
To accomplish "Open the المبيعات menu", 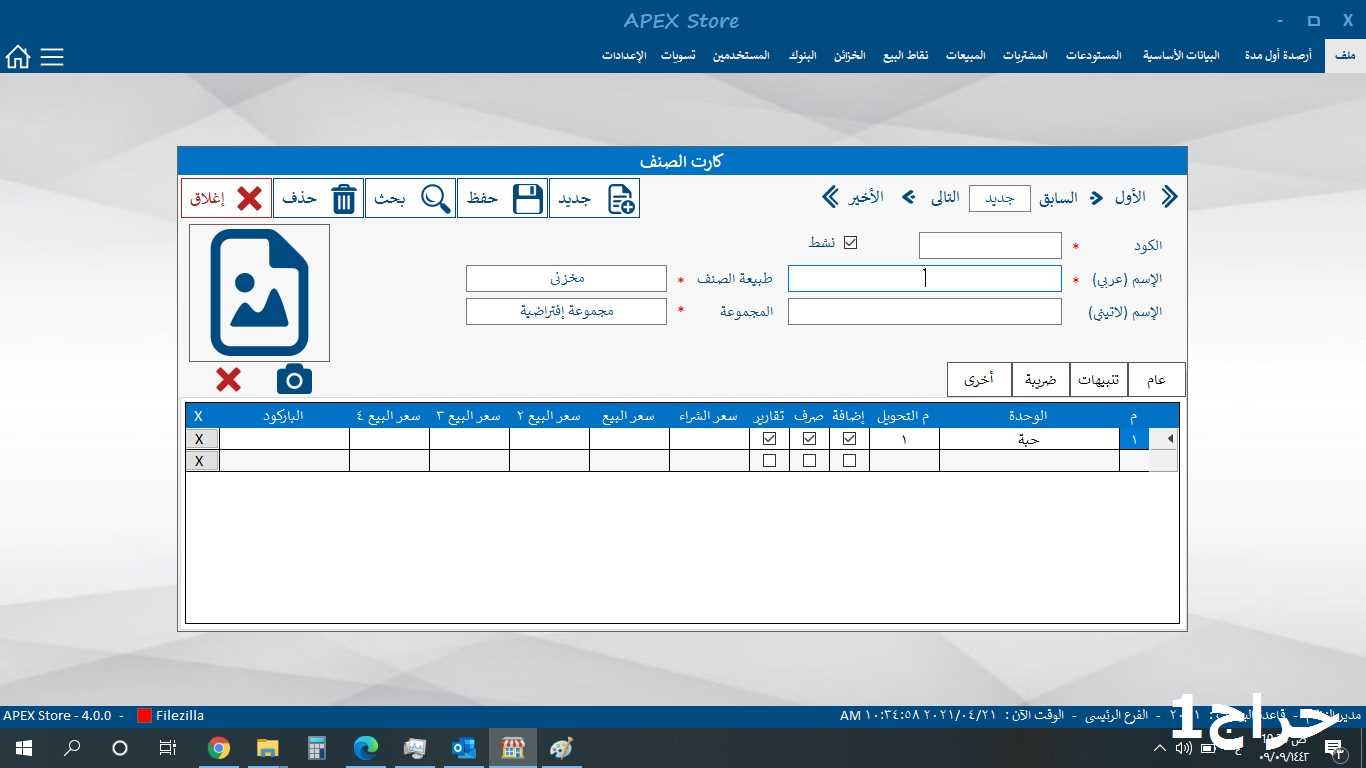I will [965, 56].
